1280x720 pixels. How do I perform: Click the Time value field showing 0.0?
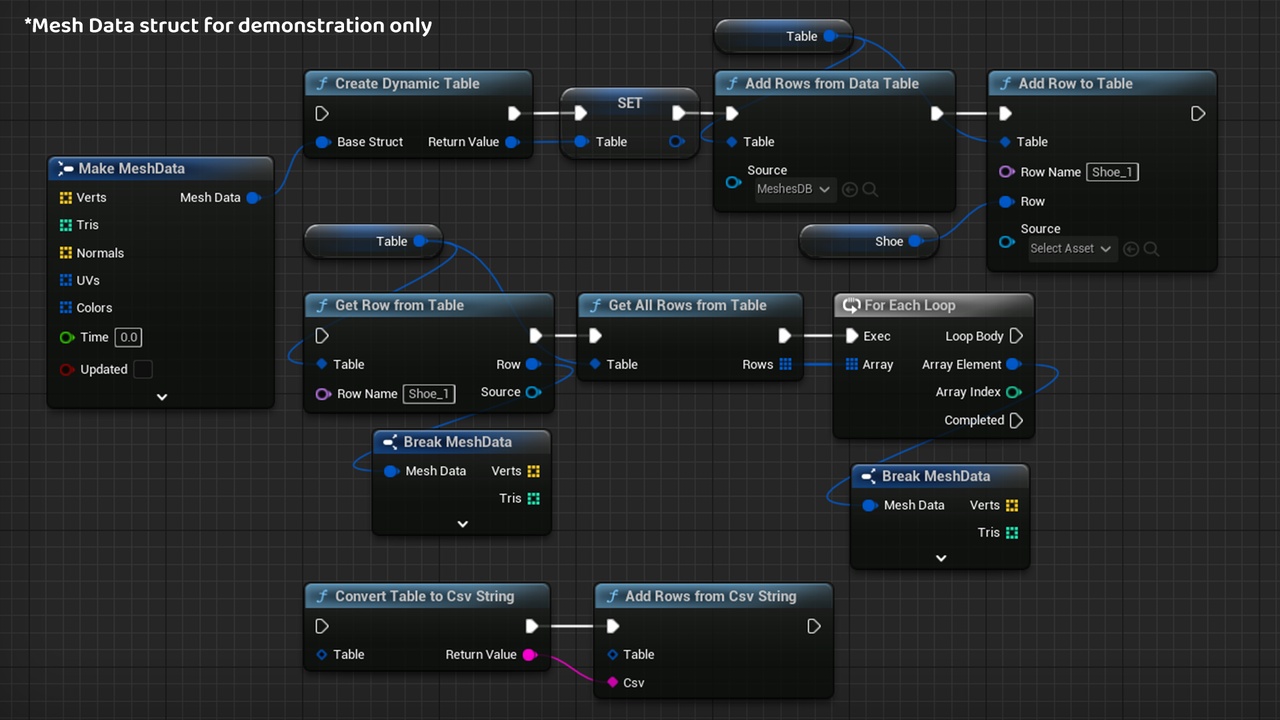(x=129, y=338)
